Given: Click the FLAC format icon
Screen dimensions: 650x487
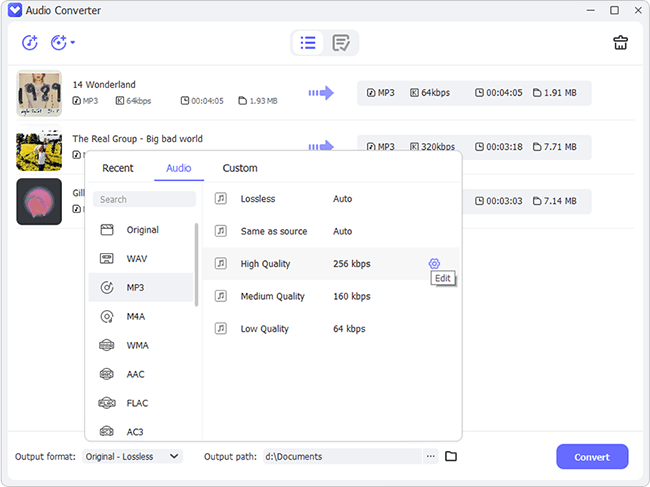Looking at the screenshot, I should 107,403.
